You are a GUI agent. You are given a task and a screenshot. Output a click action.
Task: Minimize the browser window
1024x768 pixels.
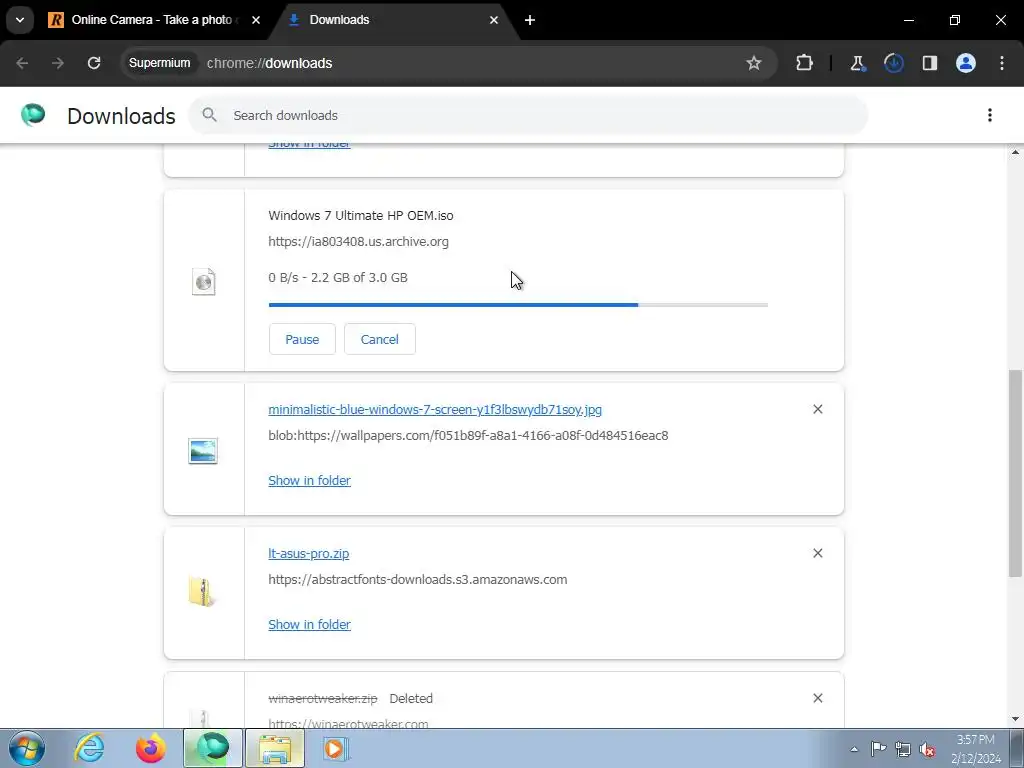pyautogui.click(x=908, y=20)
